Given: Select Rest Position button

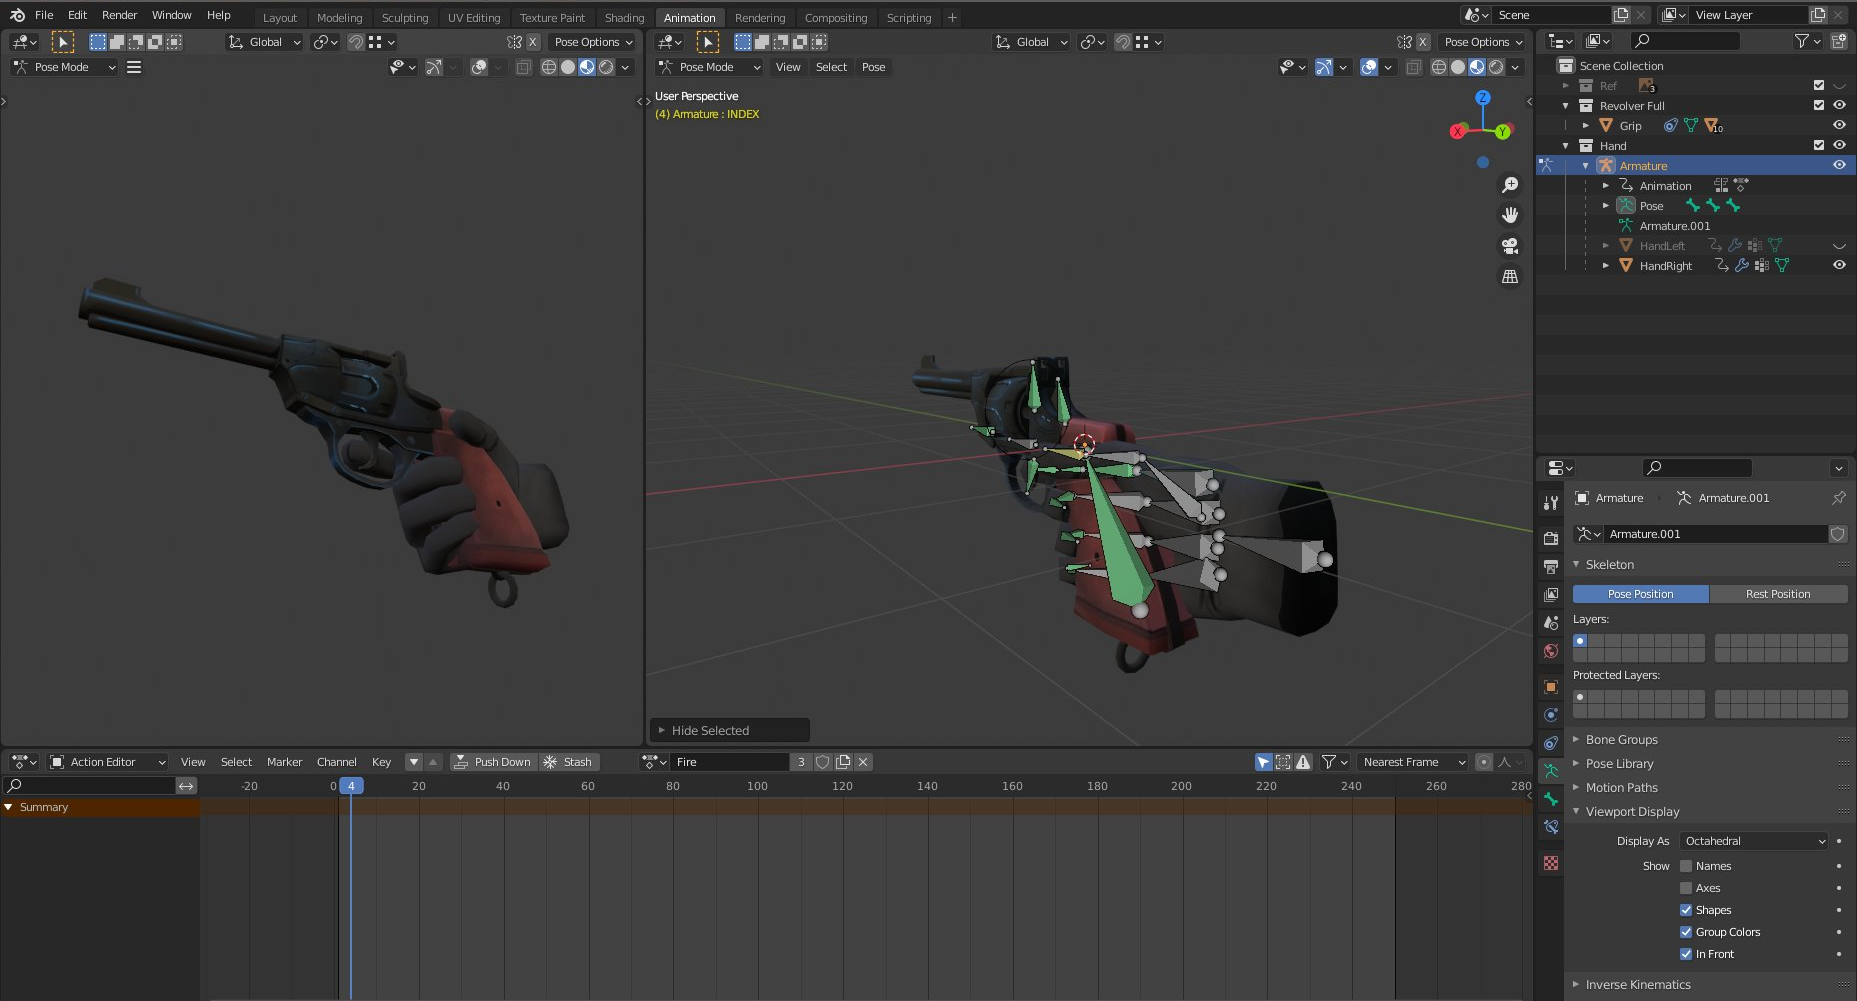Looking at the screenshot, I should [1778, 594].
